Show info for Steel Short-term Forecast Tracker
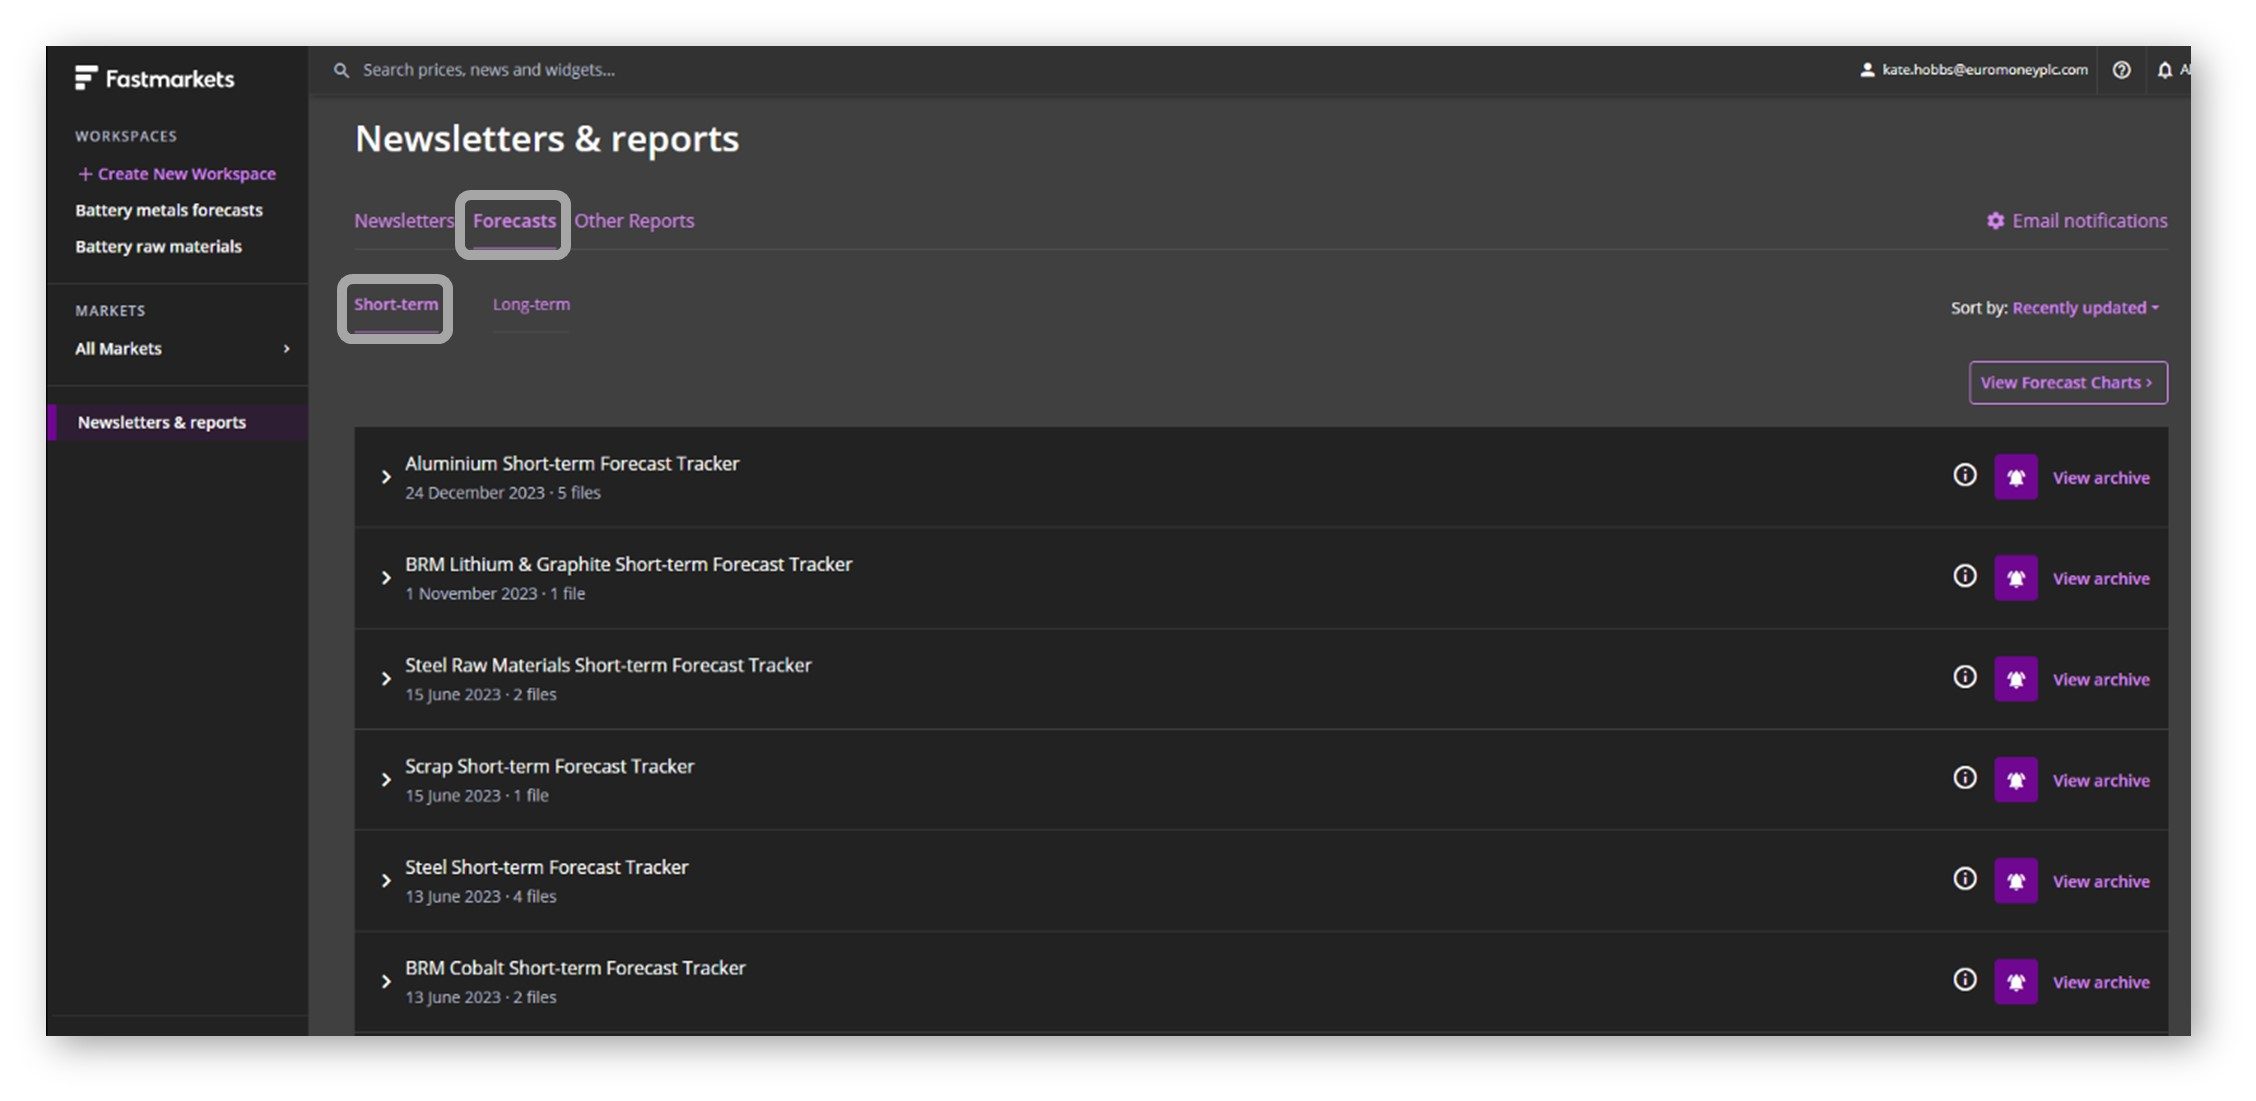The height and width of the screenshot is (1101, 2256). tap(1965, 879)
